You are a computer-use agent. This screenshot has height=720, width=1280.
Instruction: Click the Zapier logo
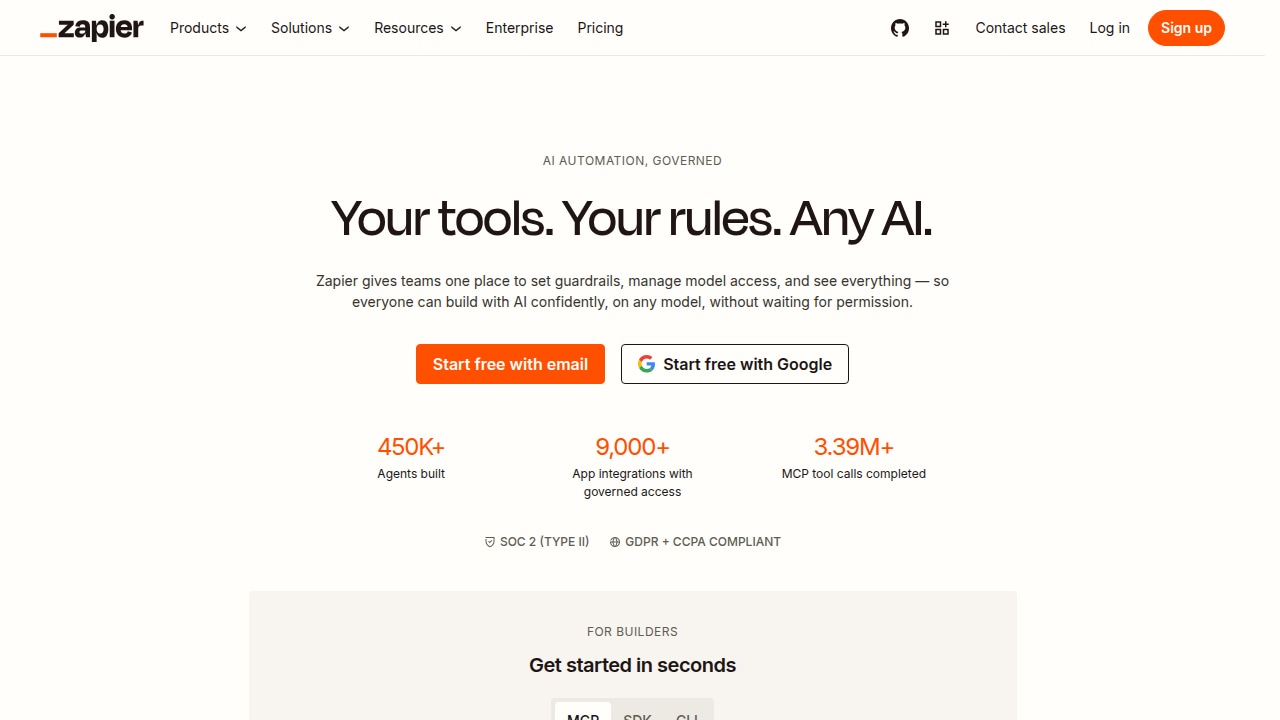click(92, 28)
